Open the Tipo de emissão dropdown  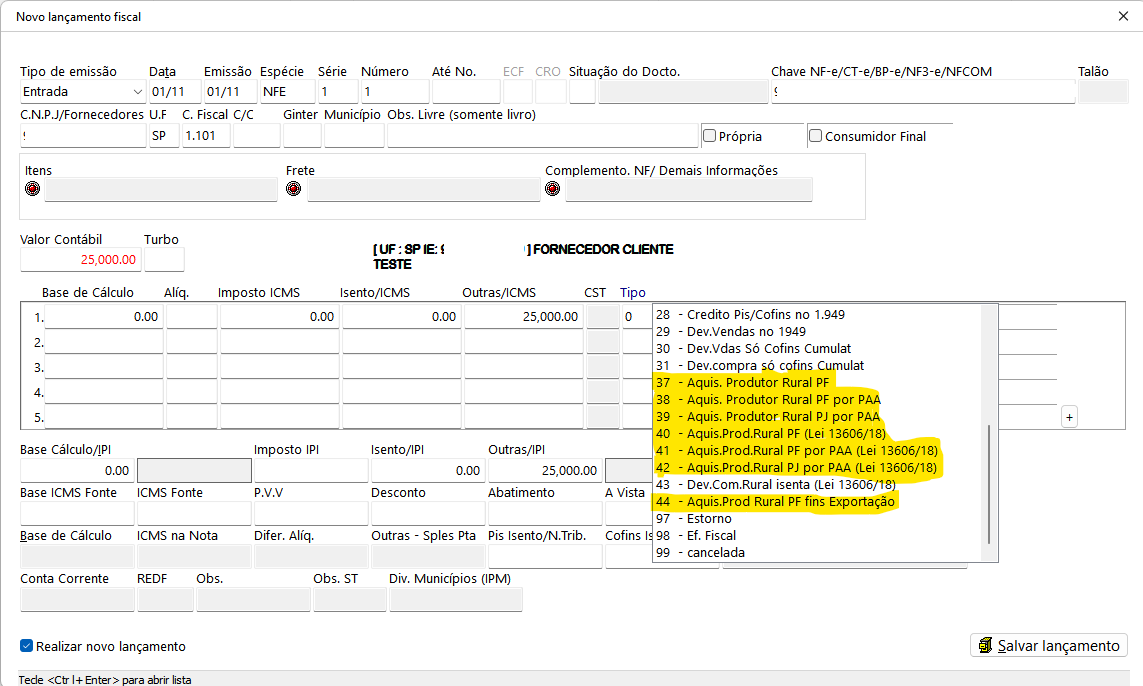(137, 92)
